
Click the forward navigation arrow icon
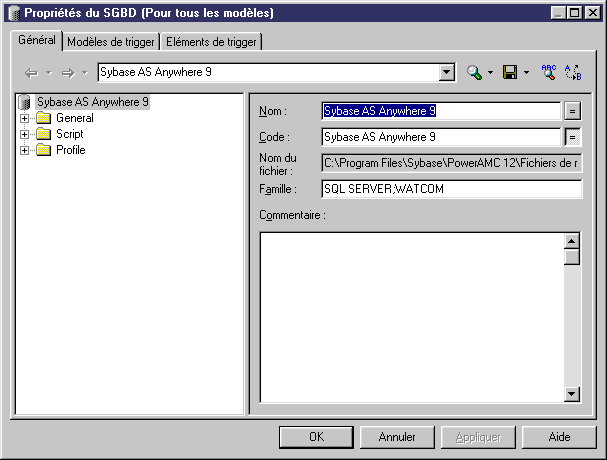(68, 73)
